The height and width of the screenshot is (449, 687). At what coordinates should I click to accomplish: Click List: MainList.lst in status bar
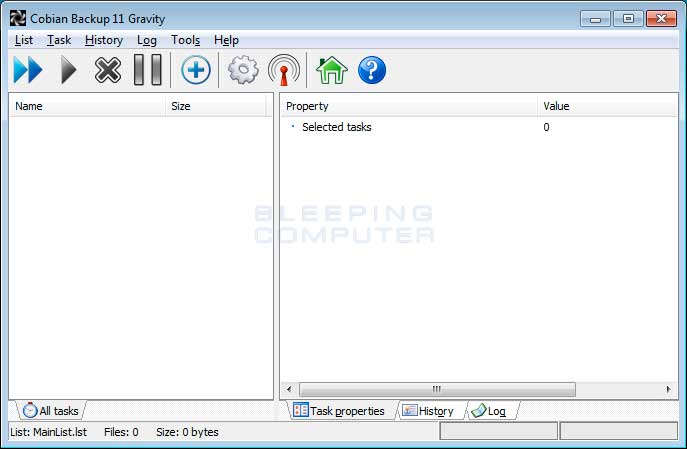click(49, 432)
